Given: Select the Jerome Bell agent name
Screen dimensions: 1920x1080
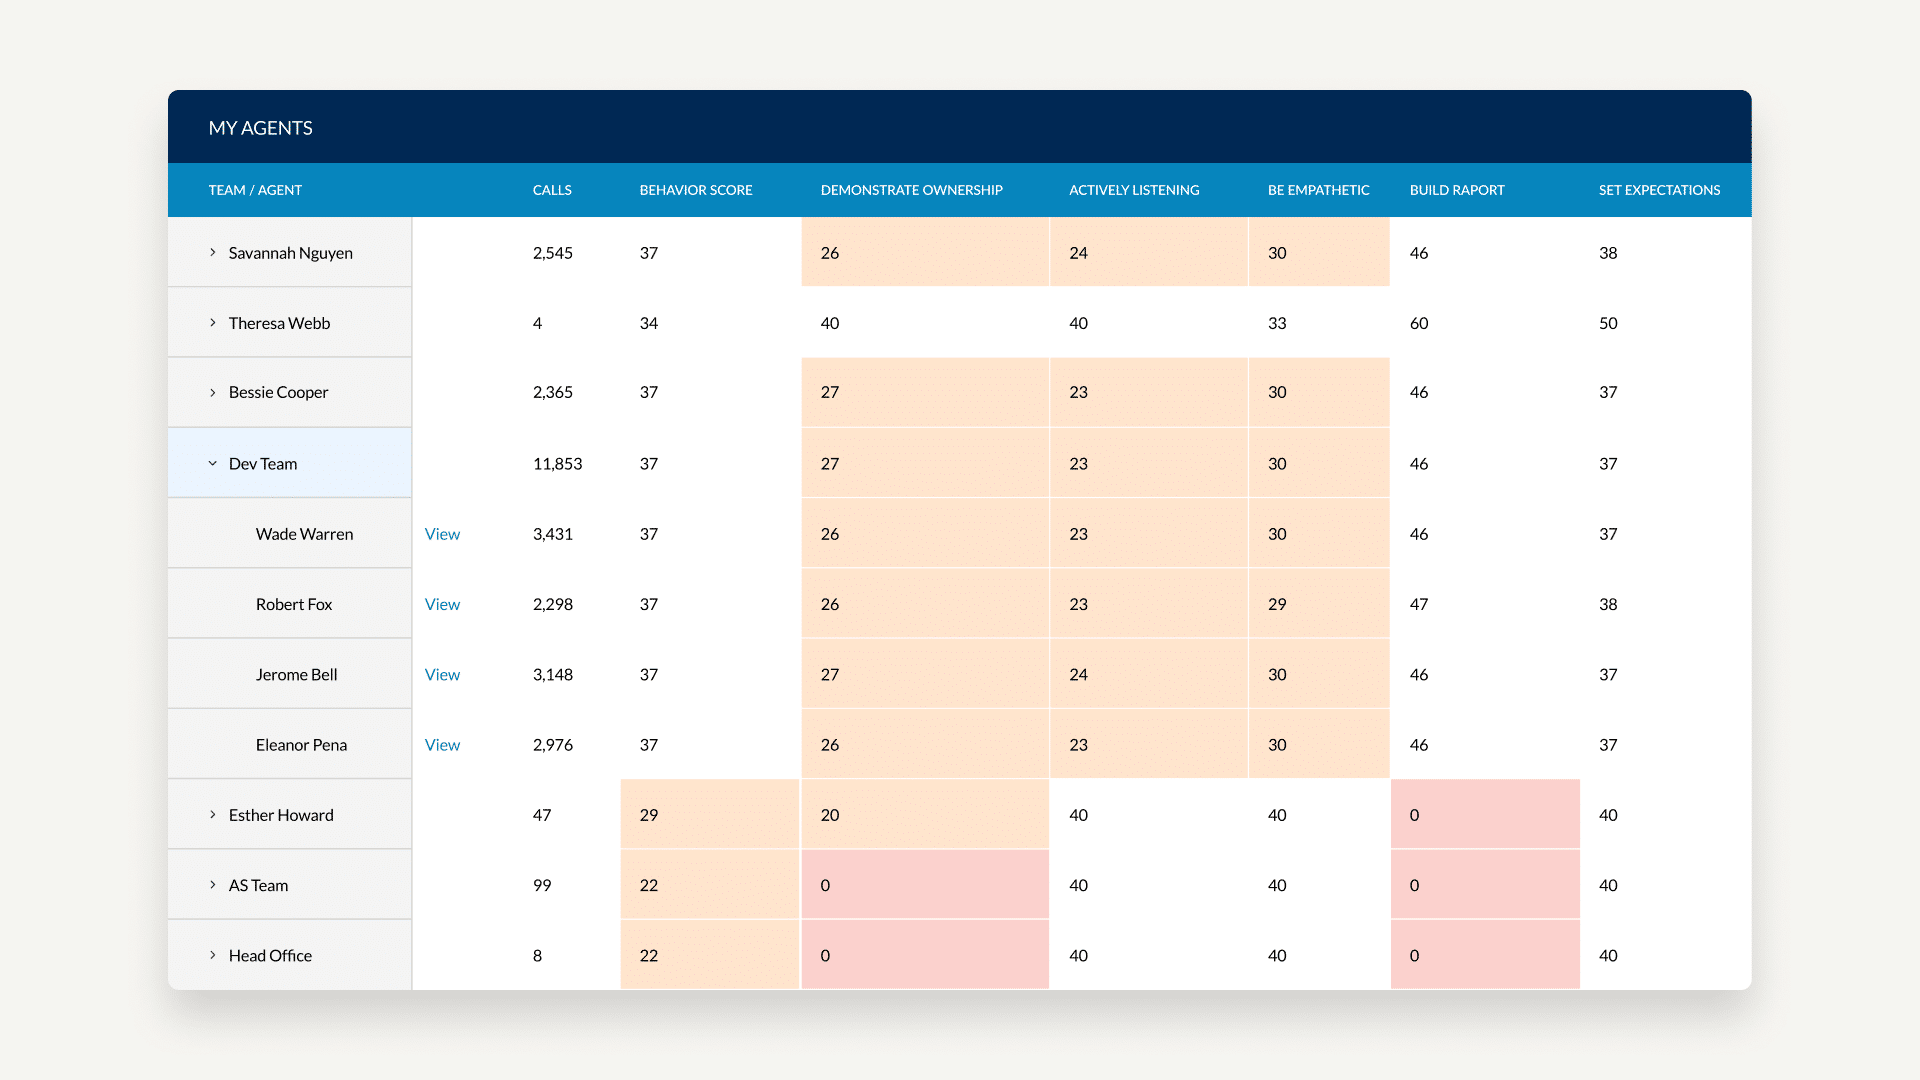Looking at the screenshot, I should point(296,675).
